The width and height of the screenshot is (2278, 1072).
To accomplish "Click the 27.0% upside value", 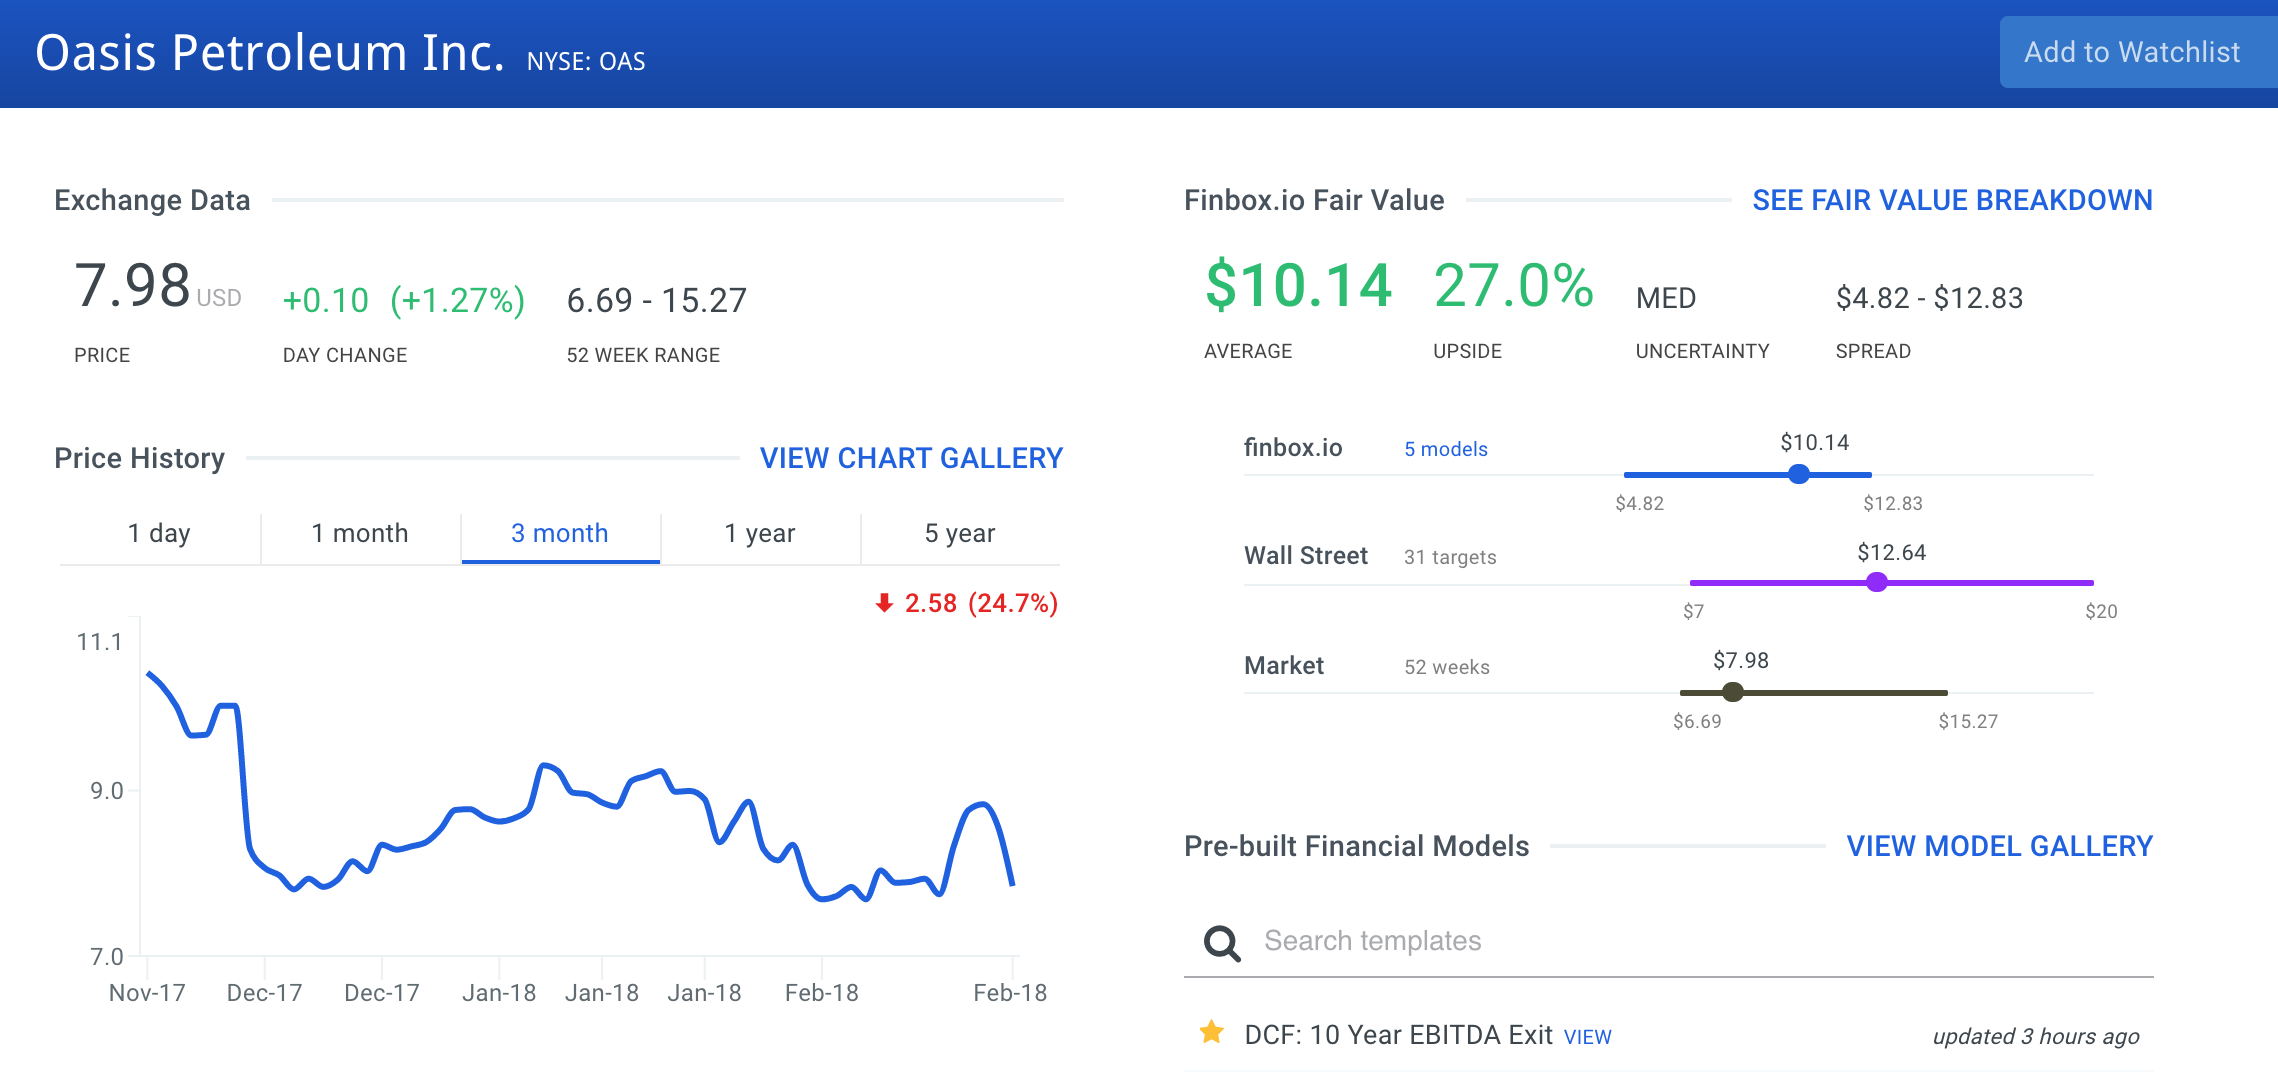I will (1514, 285).
